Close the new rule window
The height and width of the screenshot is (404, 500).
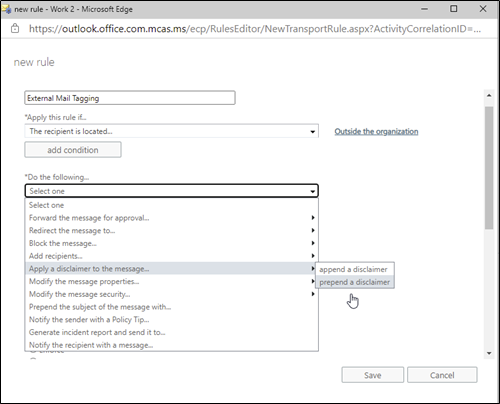483,9
